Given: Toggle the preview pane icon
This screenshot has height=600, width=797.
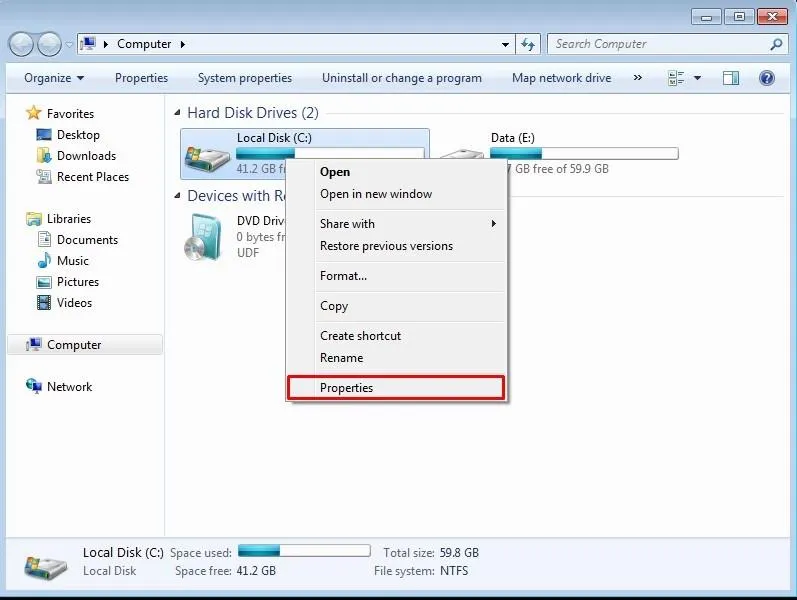Looking at the screenshot, I should 731,78.
